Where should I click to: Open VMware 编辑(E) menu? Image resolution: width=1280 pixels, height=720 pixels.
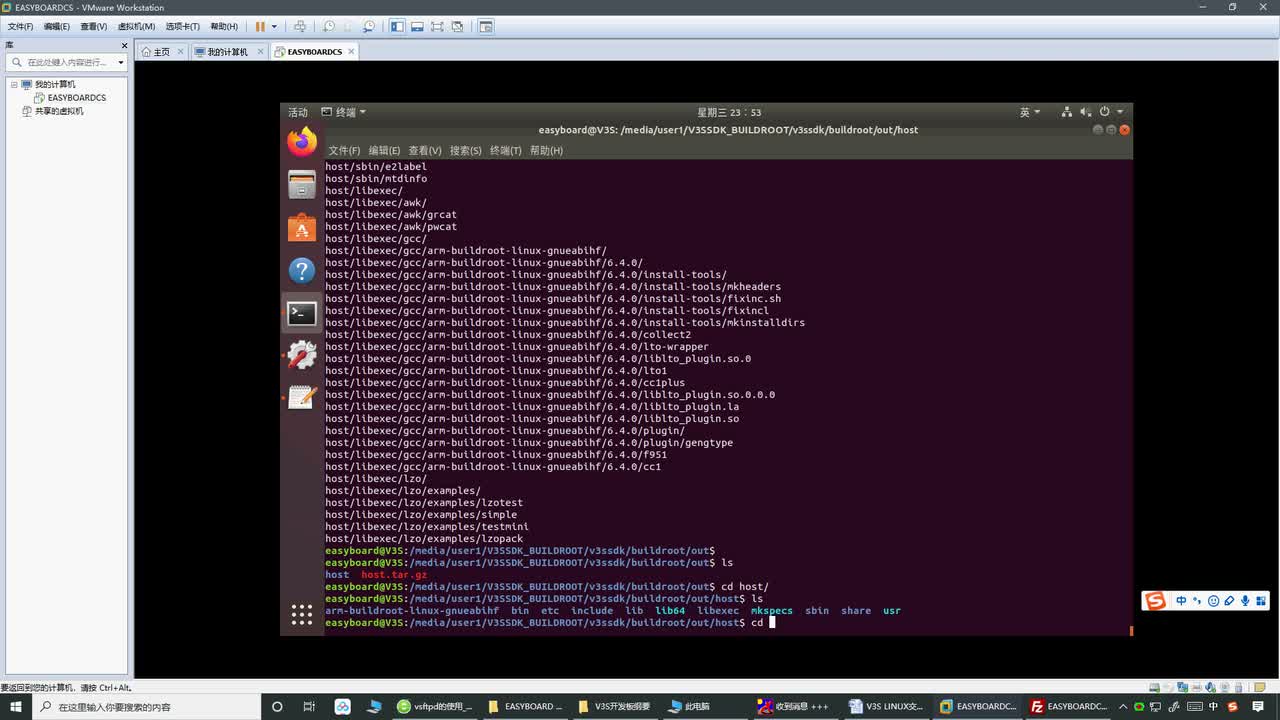[x=56, y=26]
